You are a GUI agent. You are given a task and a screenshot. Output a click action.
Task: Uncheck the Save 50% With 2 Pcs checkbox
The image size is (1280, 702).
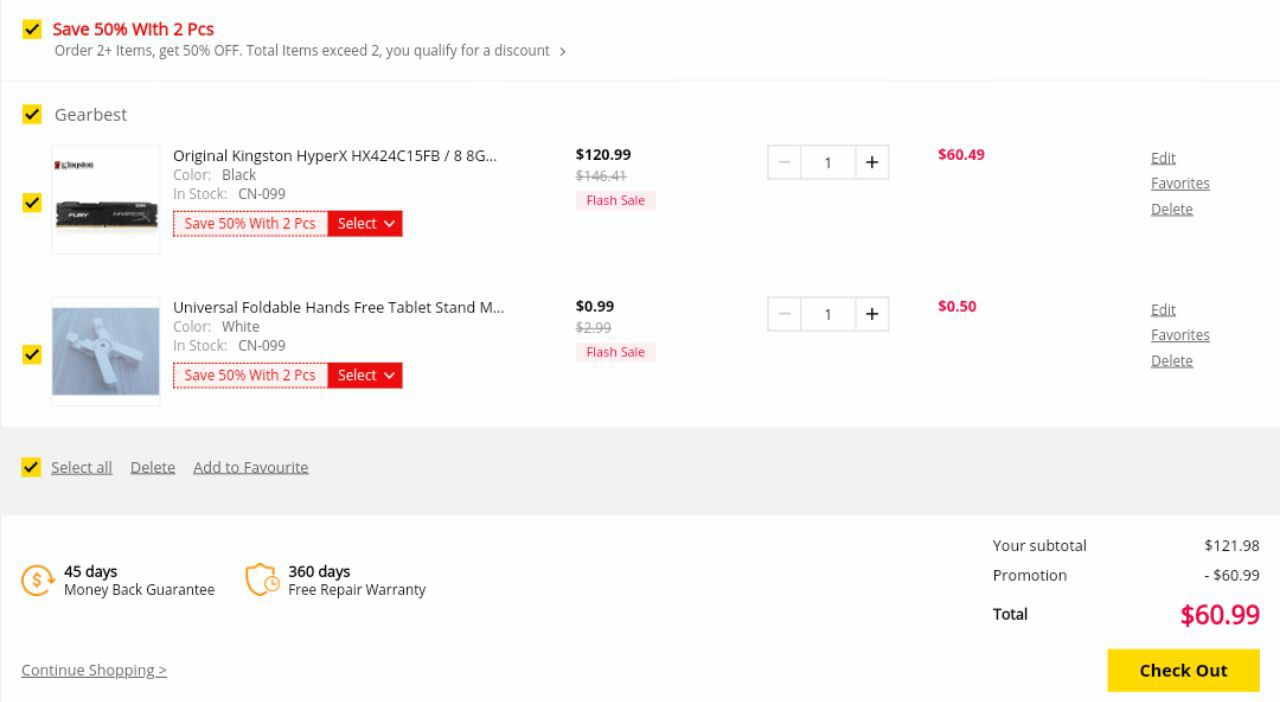click(32, 29)
